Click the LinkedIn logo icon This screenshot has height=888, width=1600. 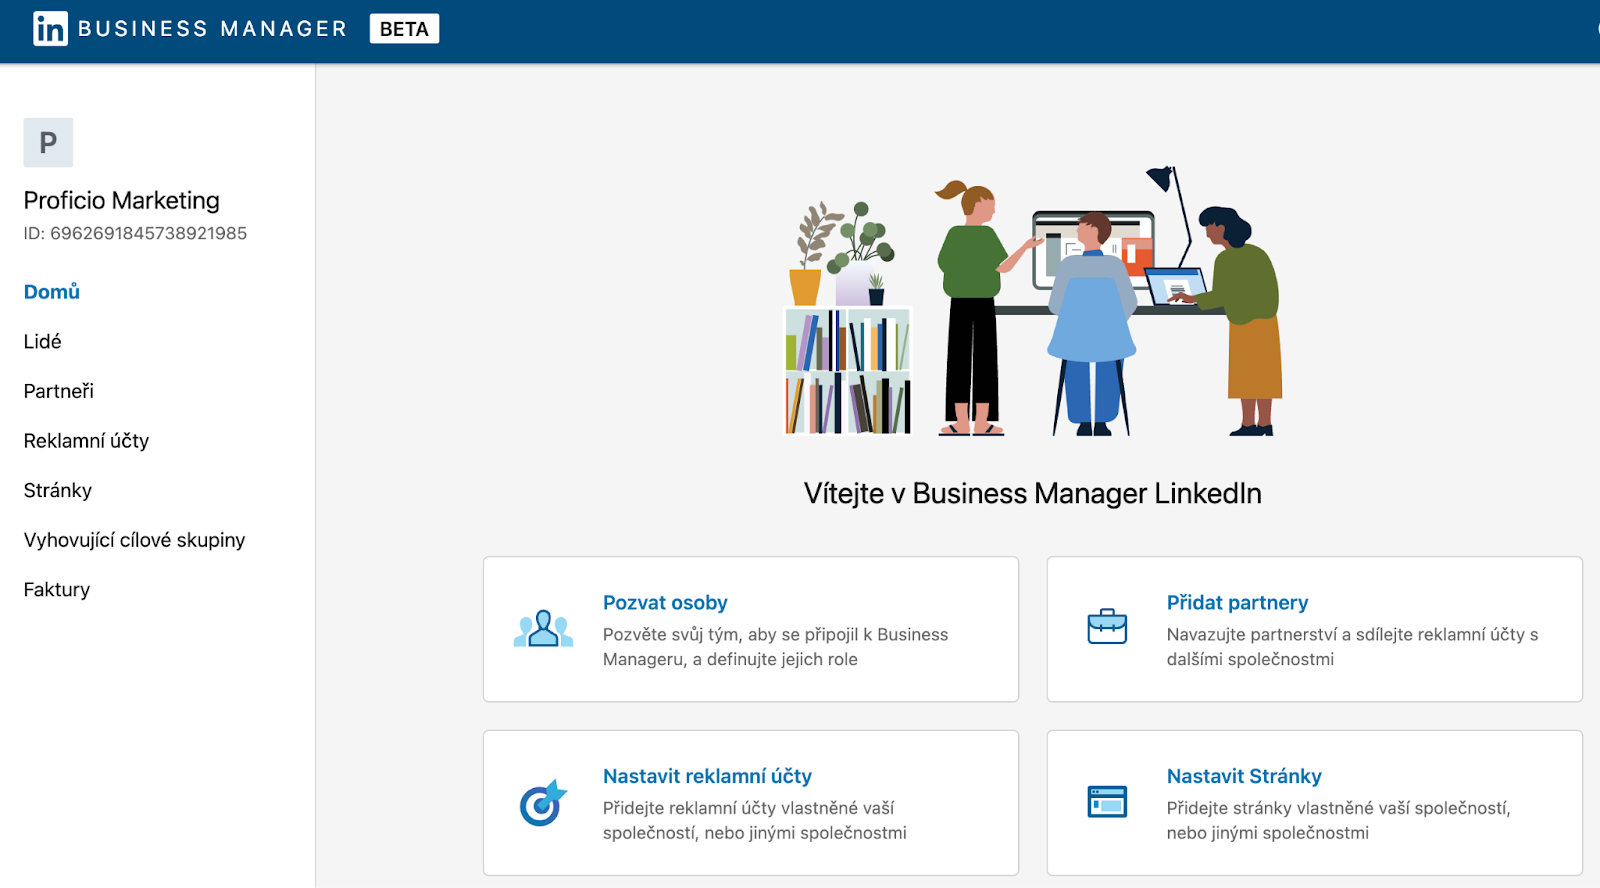(50, 29)
